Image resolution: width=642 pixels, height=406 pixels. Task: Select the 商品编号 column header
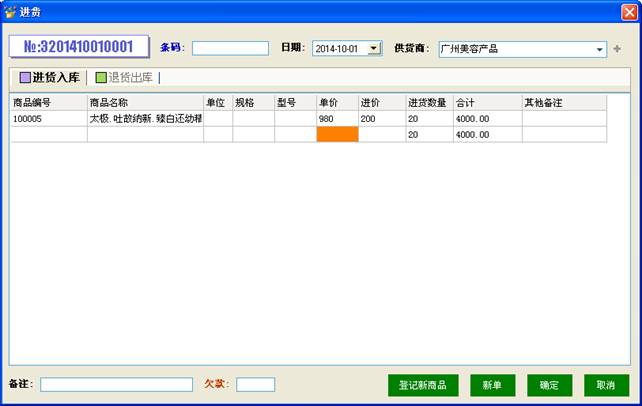tap(48, 102)
